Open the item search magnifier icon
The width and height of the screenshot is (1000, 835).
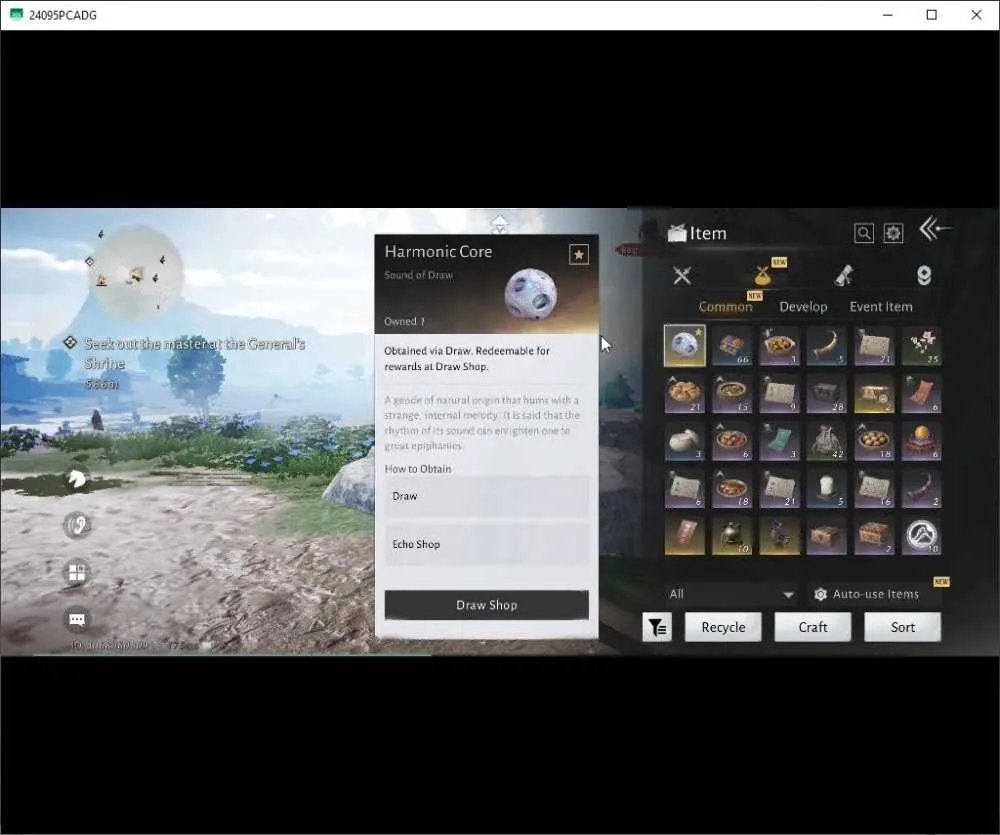click(864, 233)
